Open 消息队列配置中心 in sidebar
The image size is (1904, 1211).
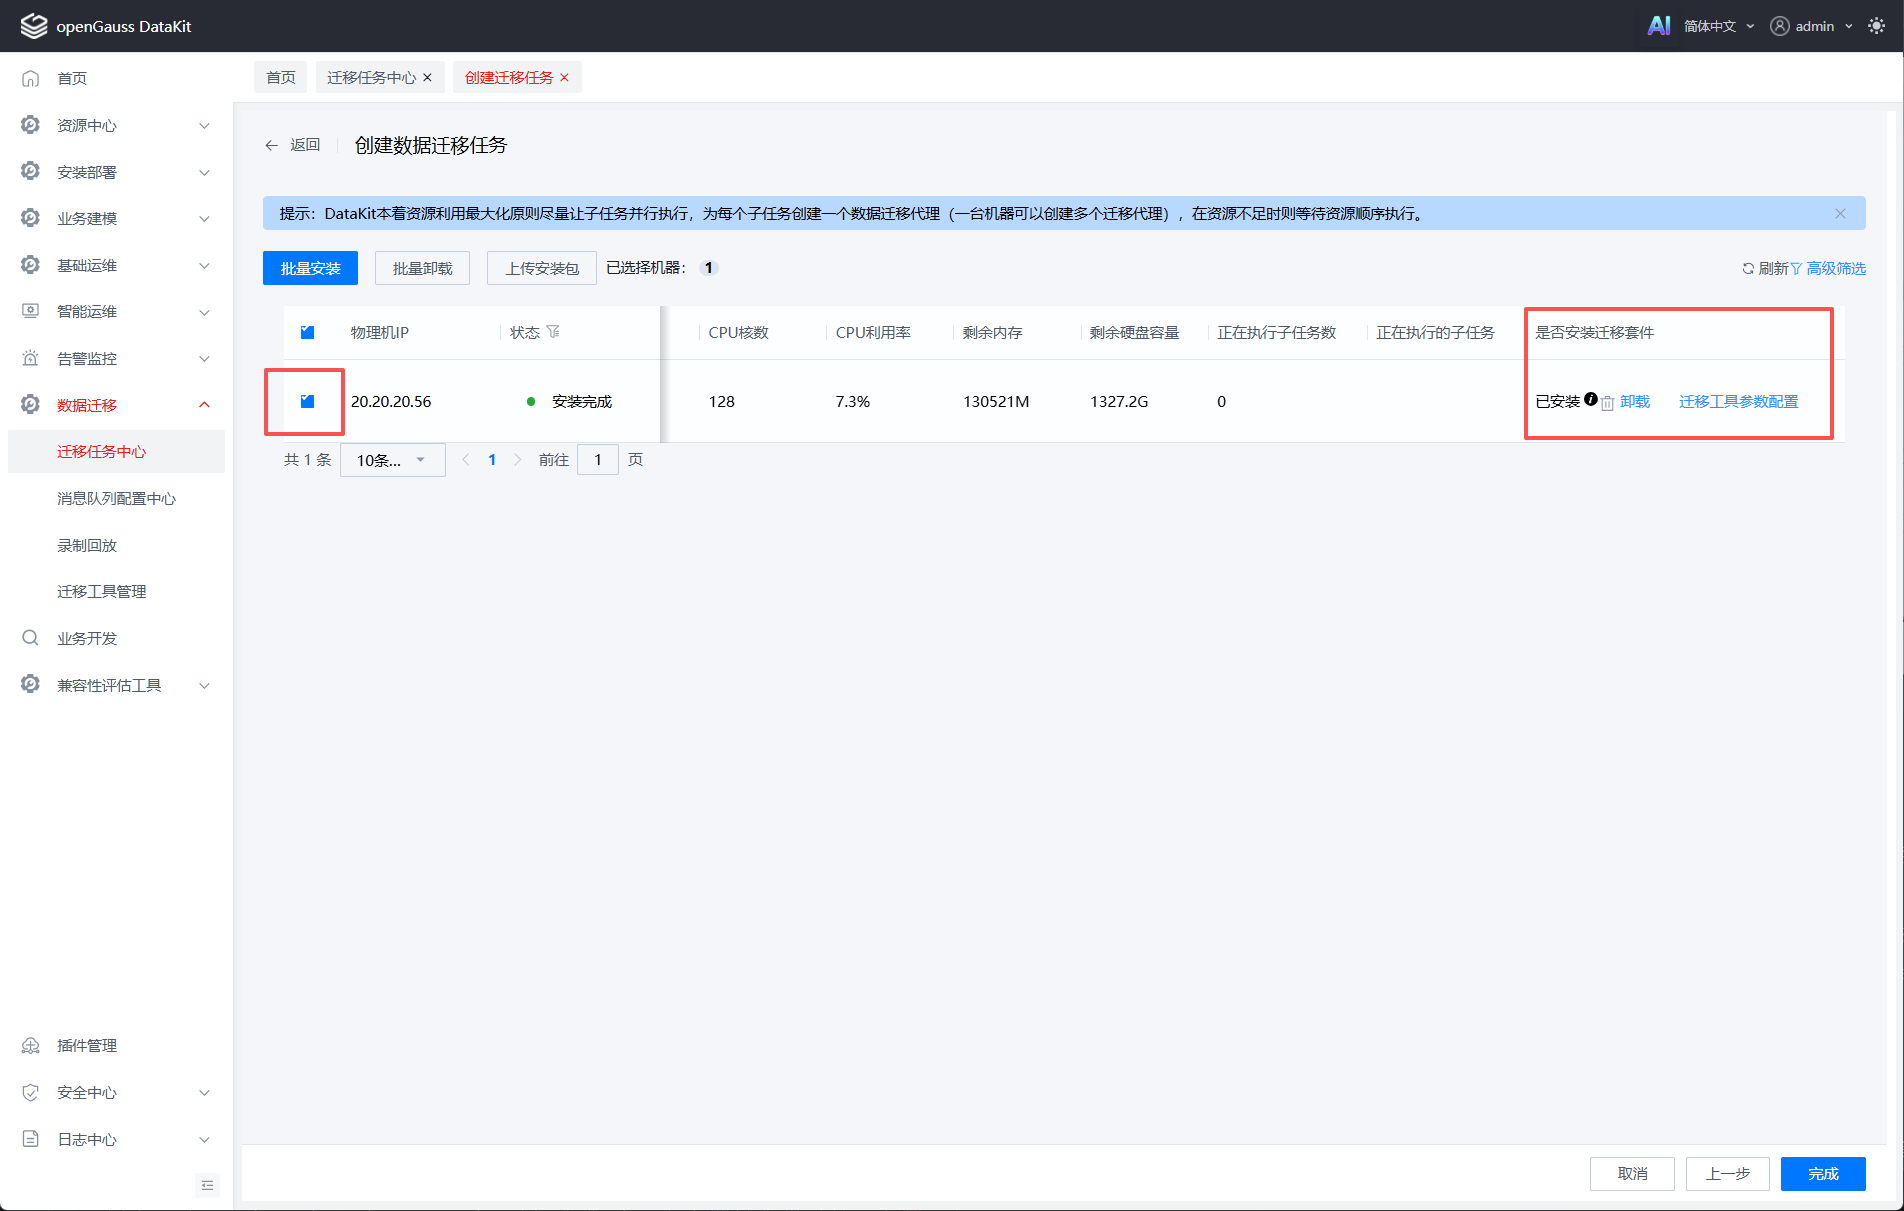116,498
